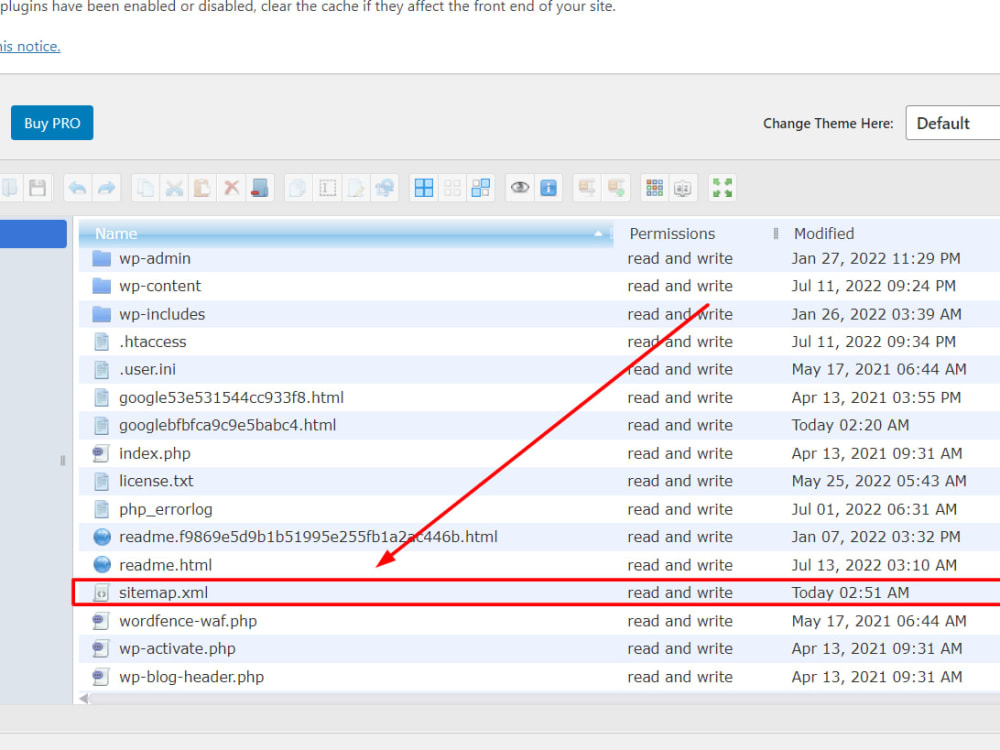
Task: Switch view with colored grid icon
Action: click(654, 188)
